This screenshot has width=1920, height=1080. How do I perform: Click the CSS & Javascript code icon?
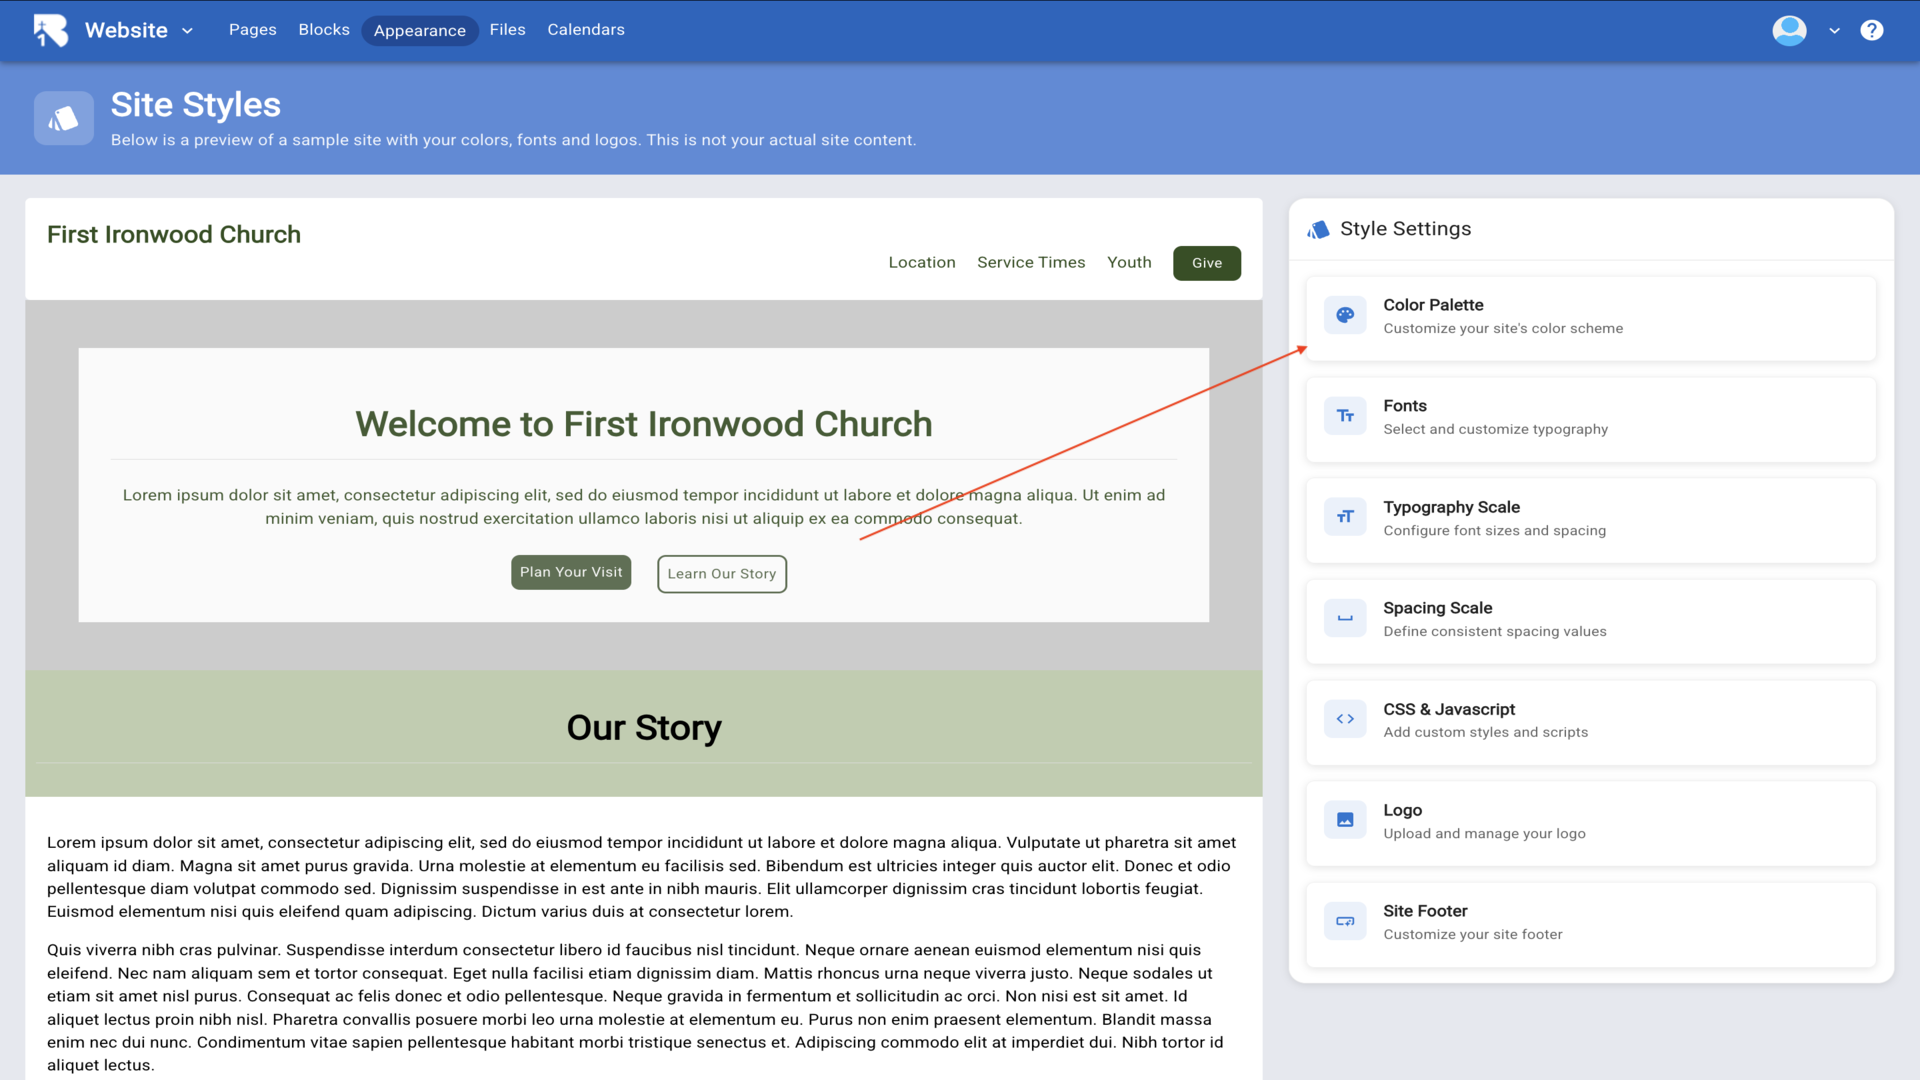(x=1345, y=719)
